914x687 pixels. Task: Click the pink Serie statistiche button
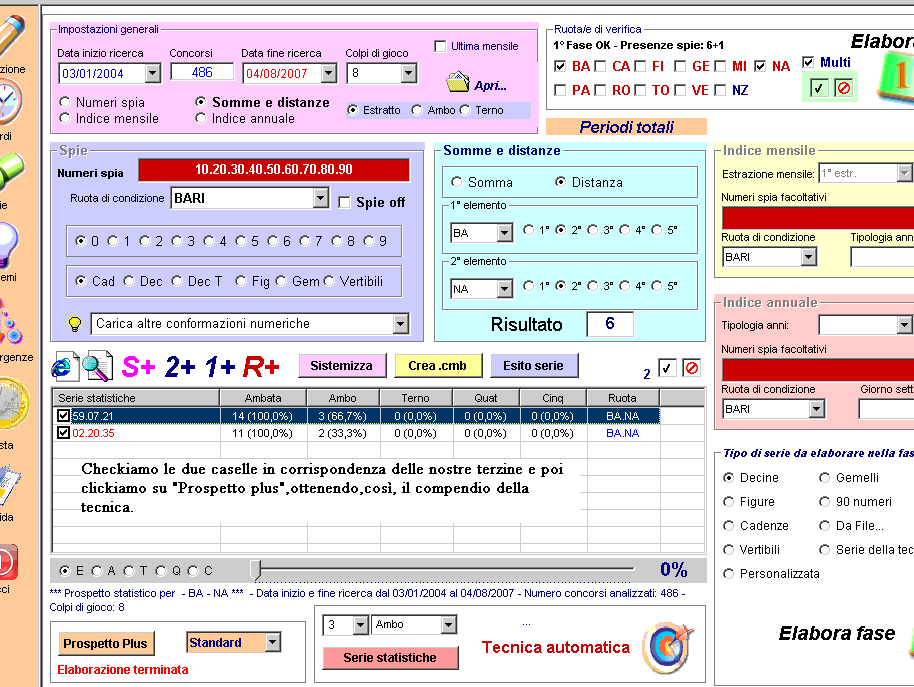390,658
